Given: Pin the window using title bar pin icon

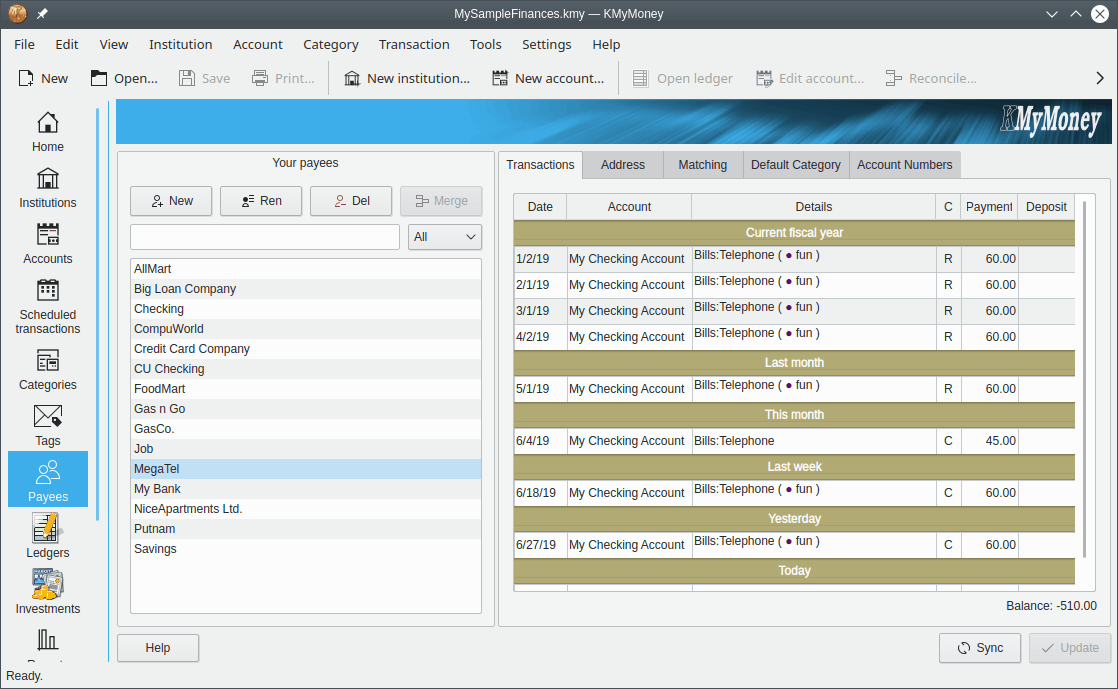Looking at the screenshot, I should coord(41,14).
